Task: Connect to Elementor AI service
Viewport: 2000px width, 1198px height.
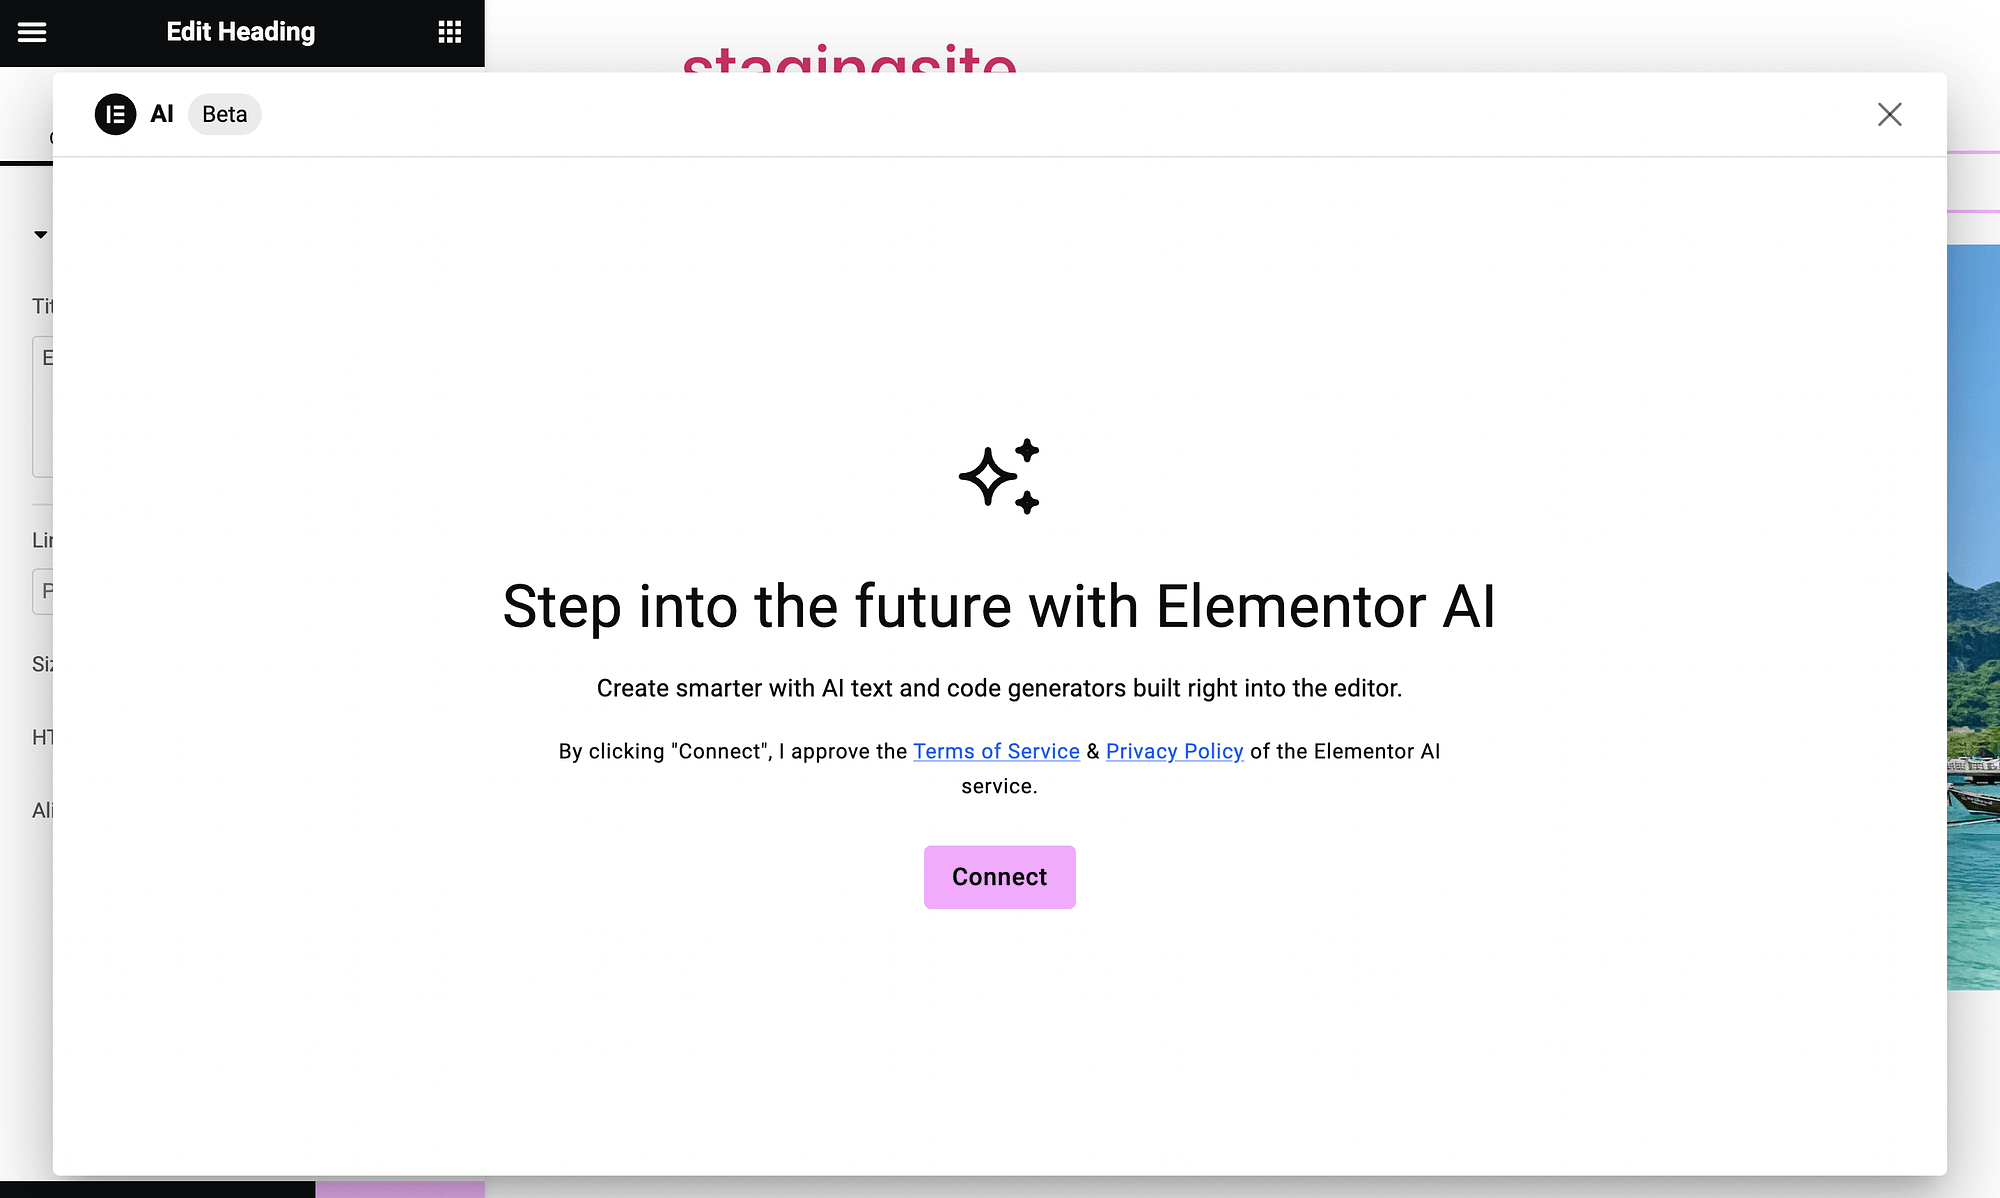Action: 999,877
